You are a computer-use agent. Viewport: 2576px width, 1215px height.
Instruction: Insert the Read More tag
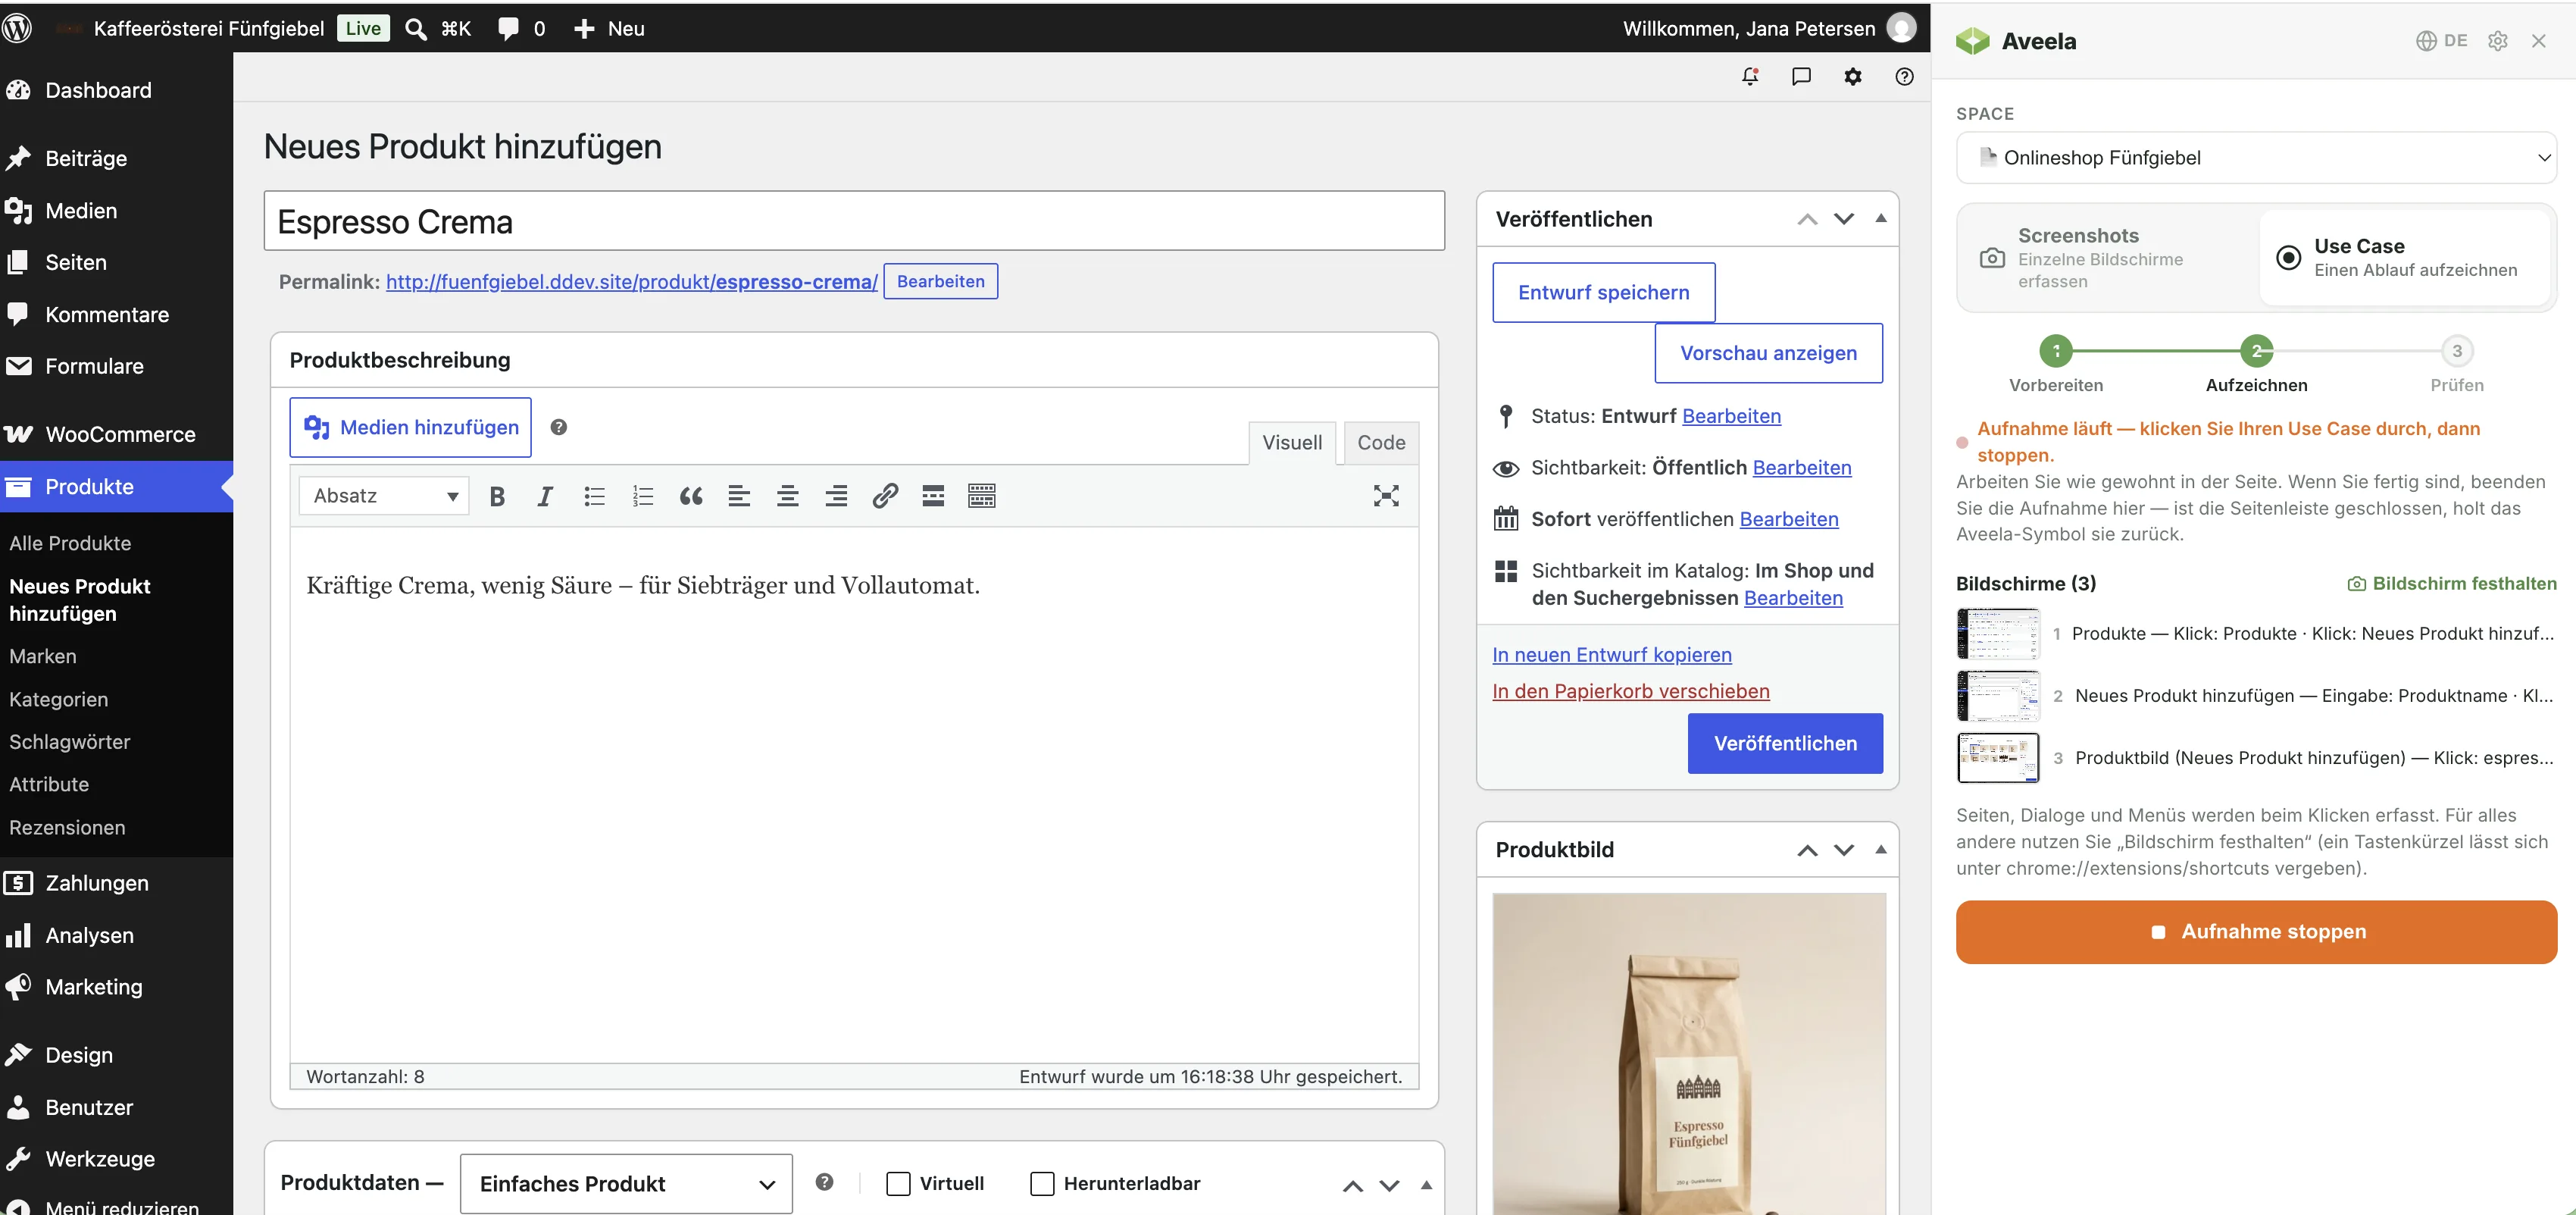[933, 496]
